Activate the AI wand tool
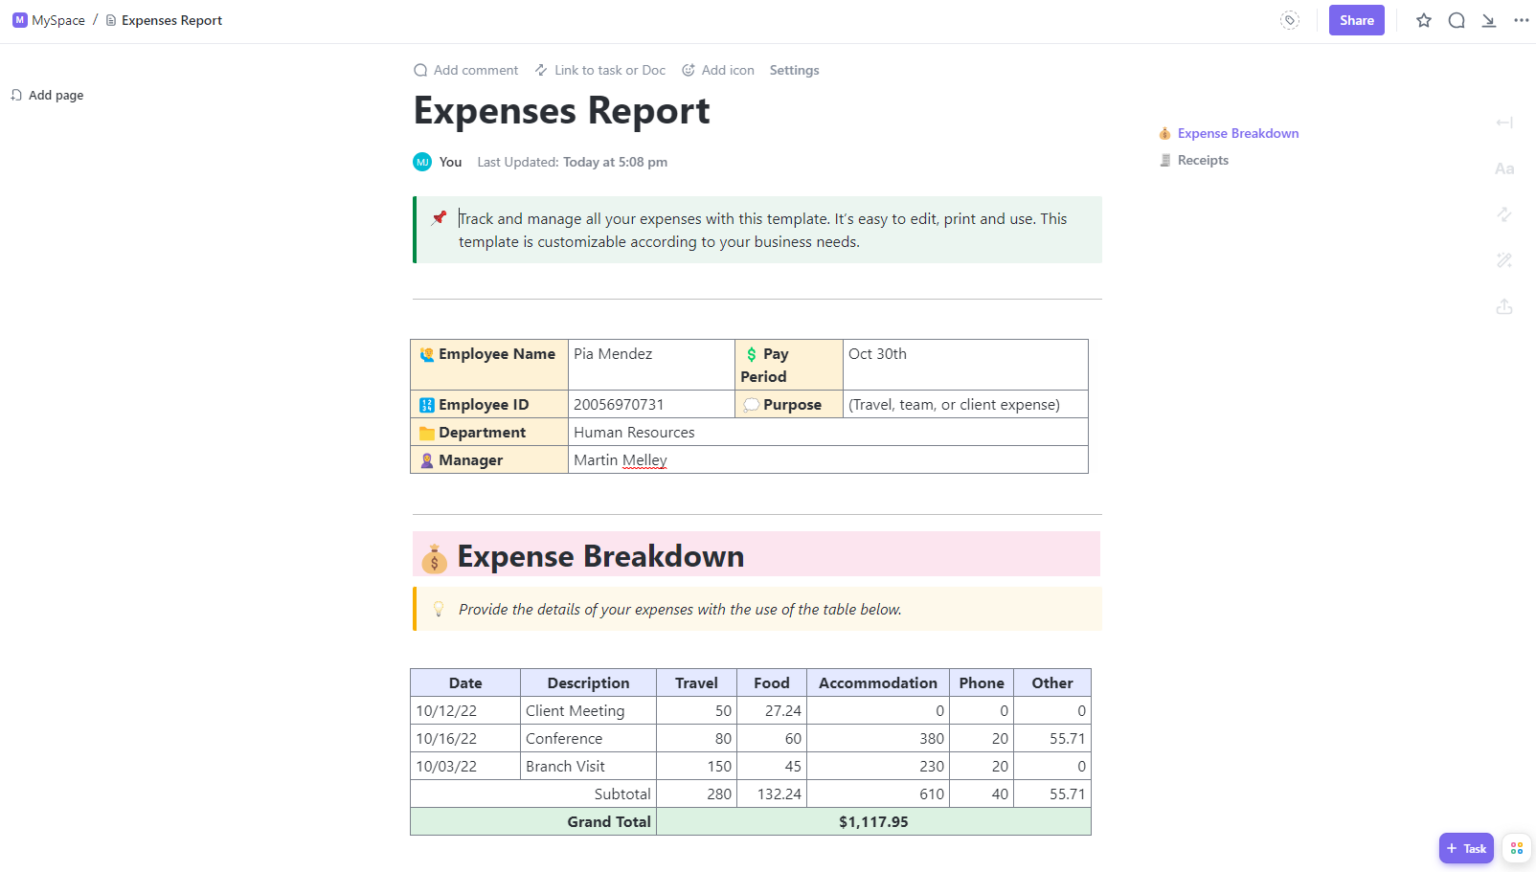 (x=1505, y=260)
